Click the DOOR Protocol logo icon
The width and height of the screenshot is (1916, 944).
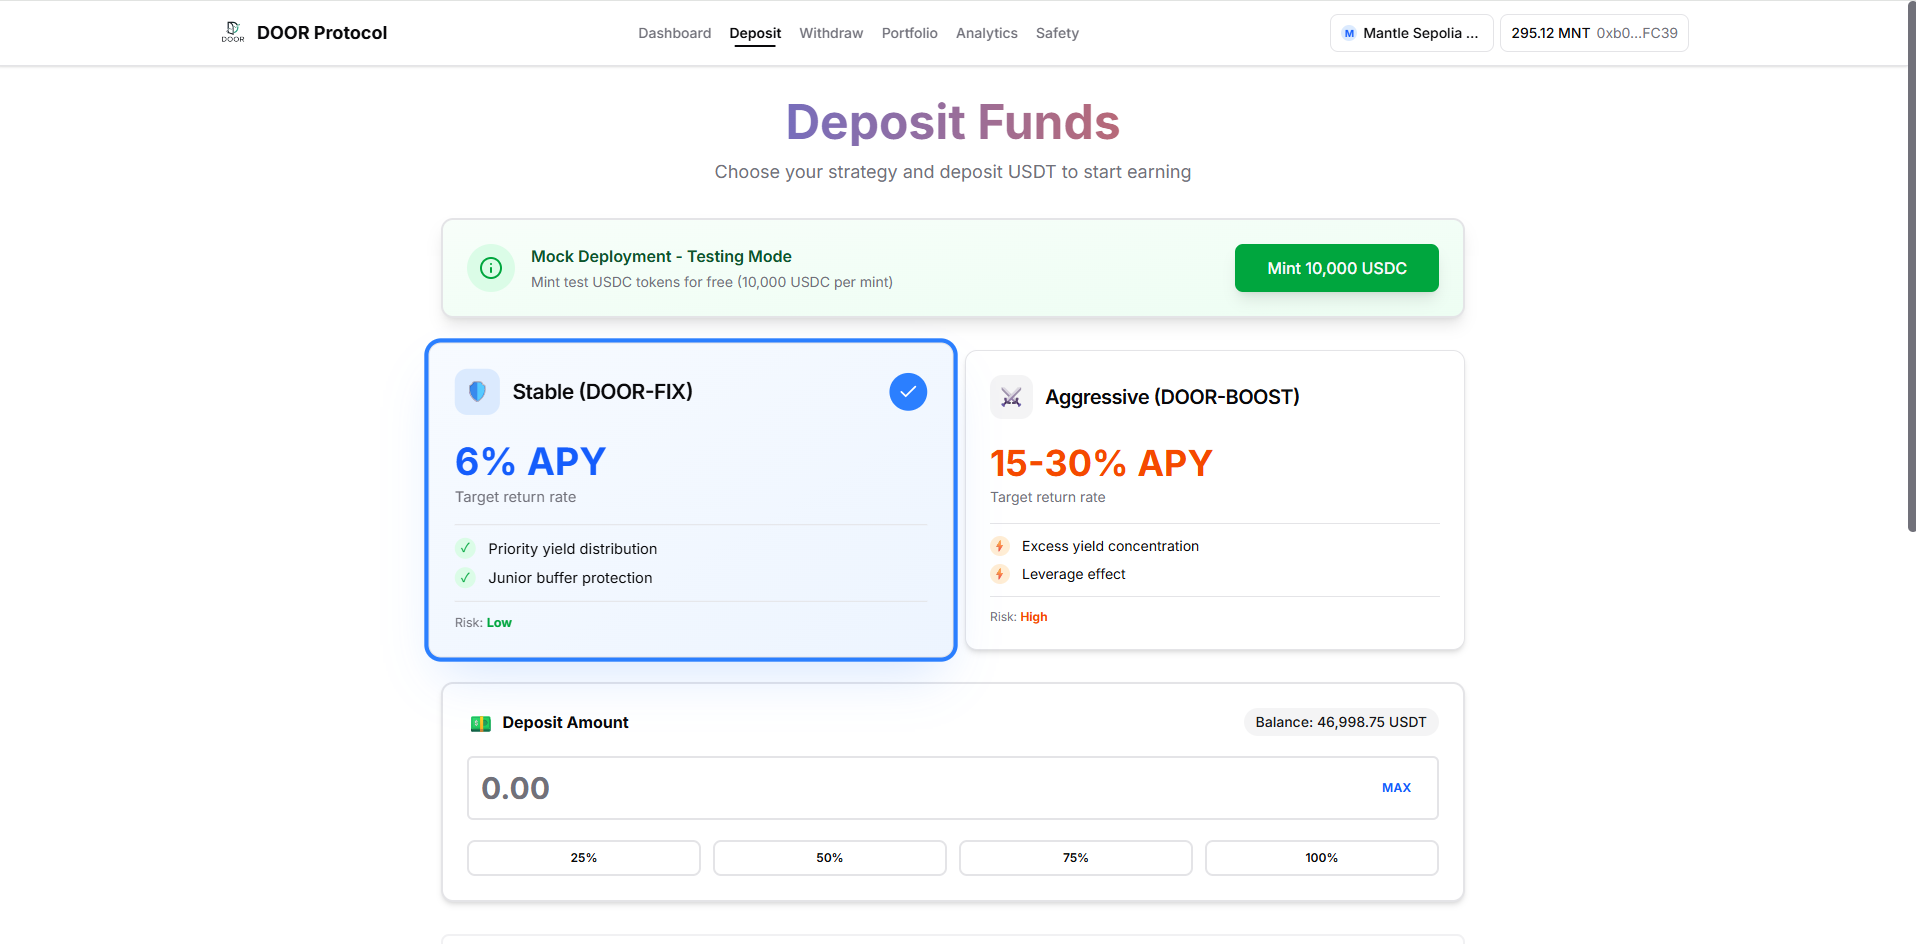click(233, 32)
